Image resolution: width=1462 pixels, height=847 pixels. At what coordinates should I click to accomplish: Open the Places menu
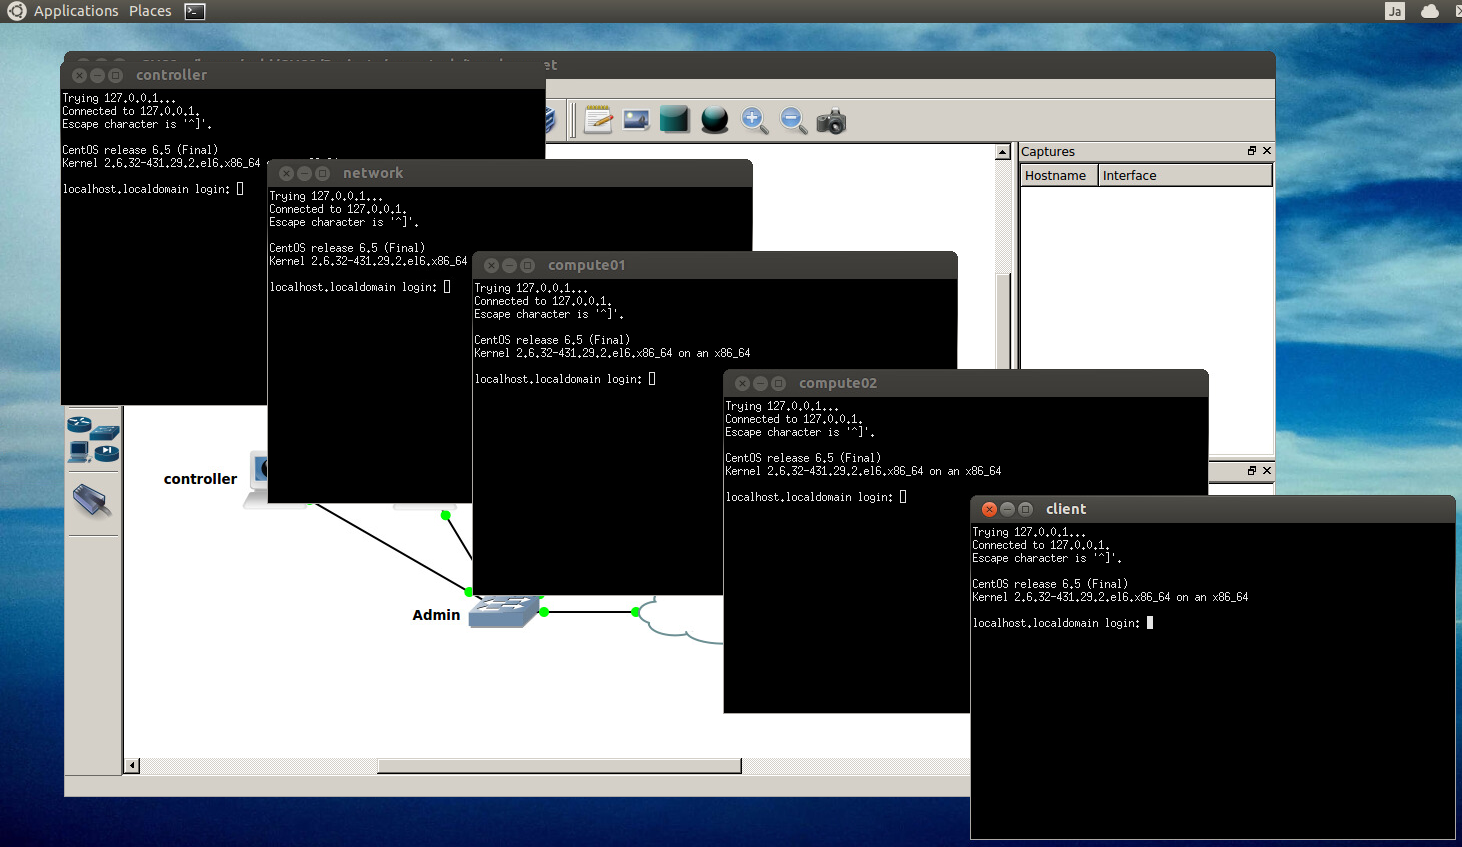click(x=149, y=11)
